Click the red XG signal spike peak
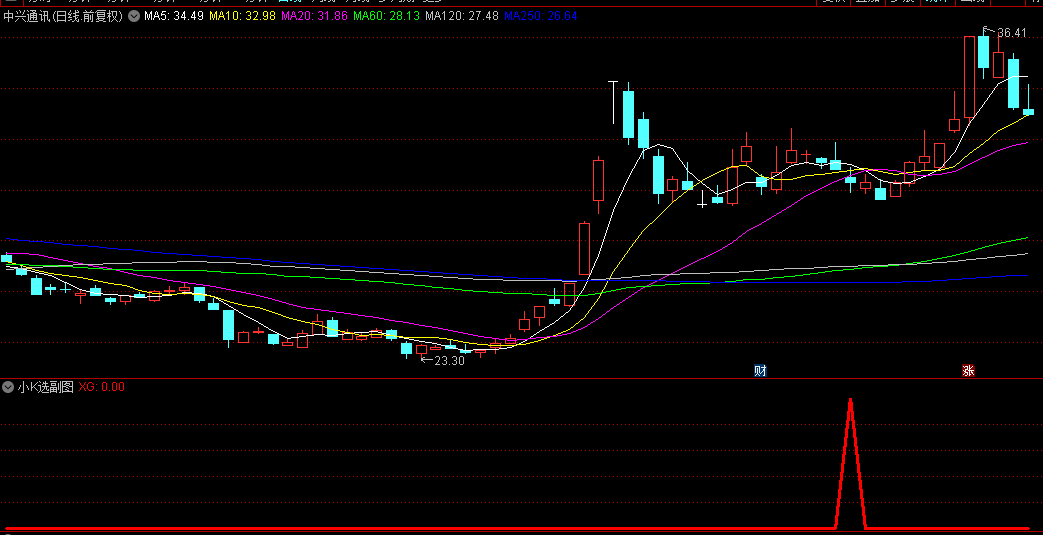This screenshot has height=535, width=1043. tap(850, 400)
